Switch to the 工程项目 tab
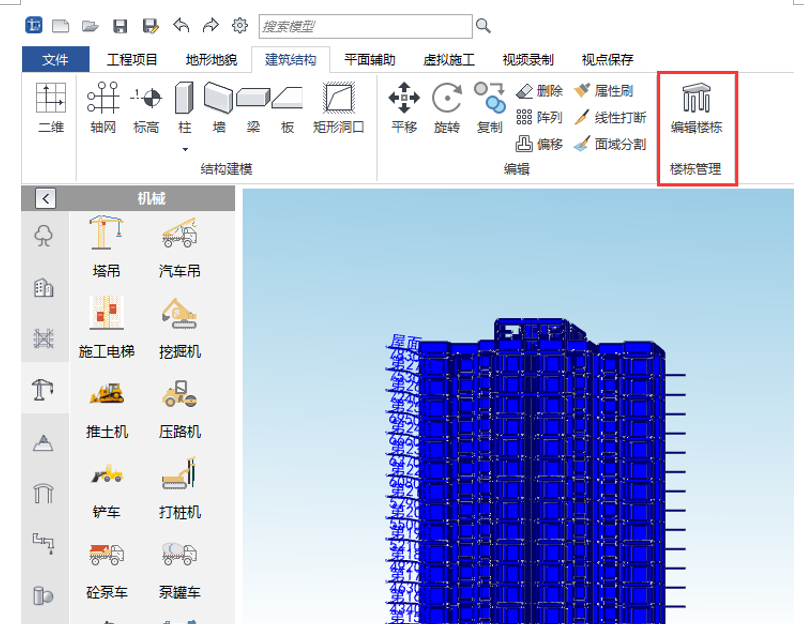The height and width of the screenshot is (624, 804). pos(132,59)
